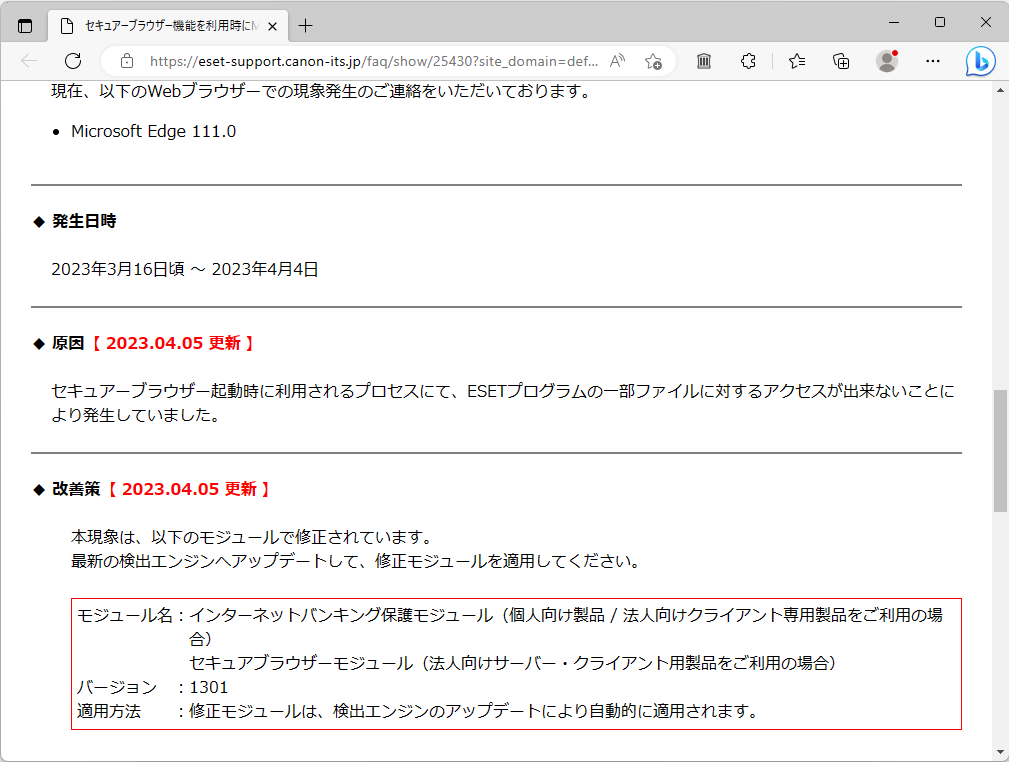1009x762 pixels.
Task: Click the eset-support URL address bar
Action: click(373, 61)
